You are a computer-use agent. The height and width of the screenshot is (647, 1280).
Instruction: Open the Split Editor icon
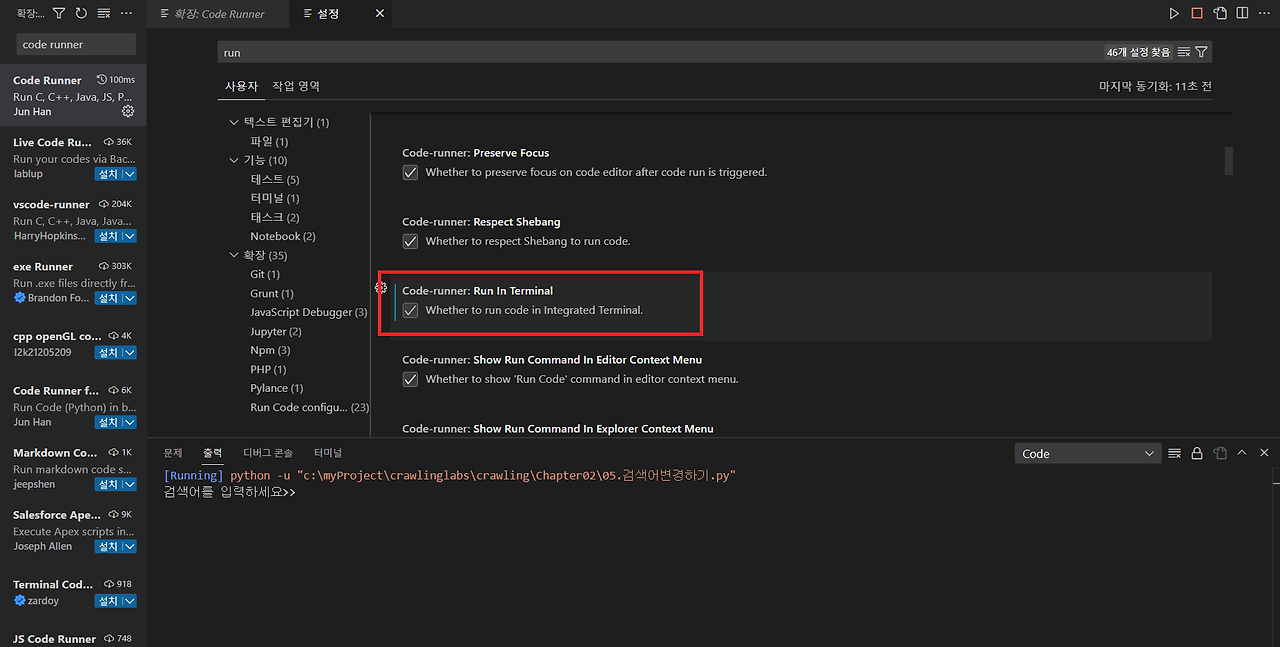pos(1242,13)
